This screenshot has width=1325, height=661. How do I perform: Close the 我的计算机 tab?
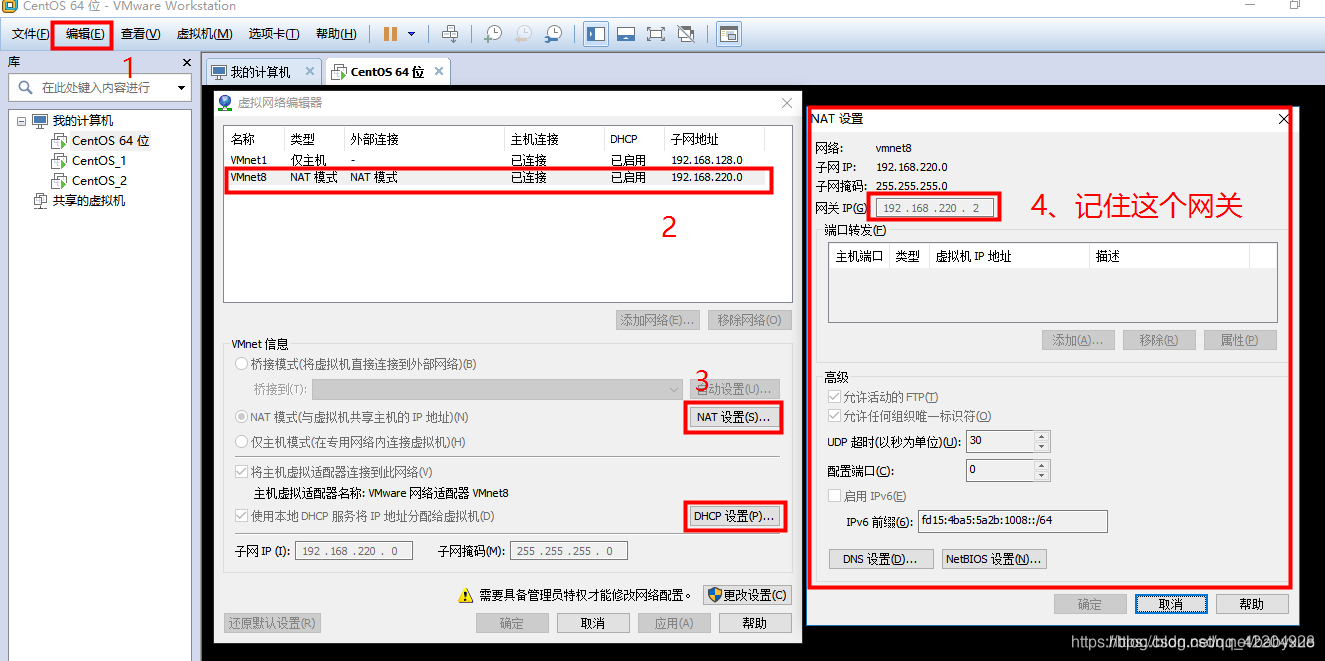pos(310,71)
